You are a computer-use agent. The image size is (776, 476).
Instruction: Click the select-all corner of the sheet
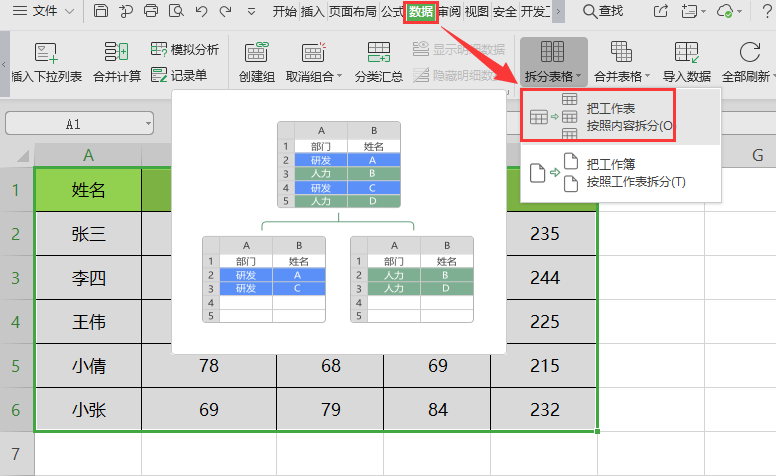[x=23, y=156]
